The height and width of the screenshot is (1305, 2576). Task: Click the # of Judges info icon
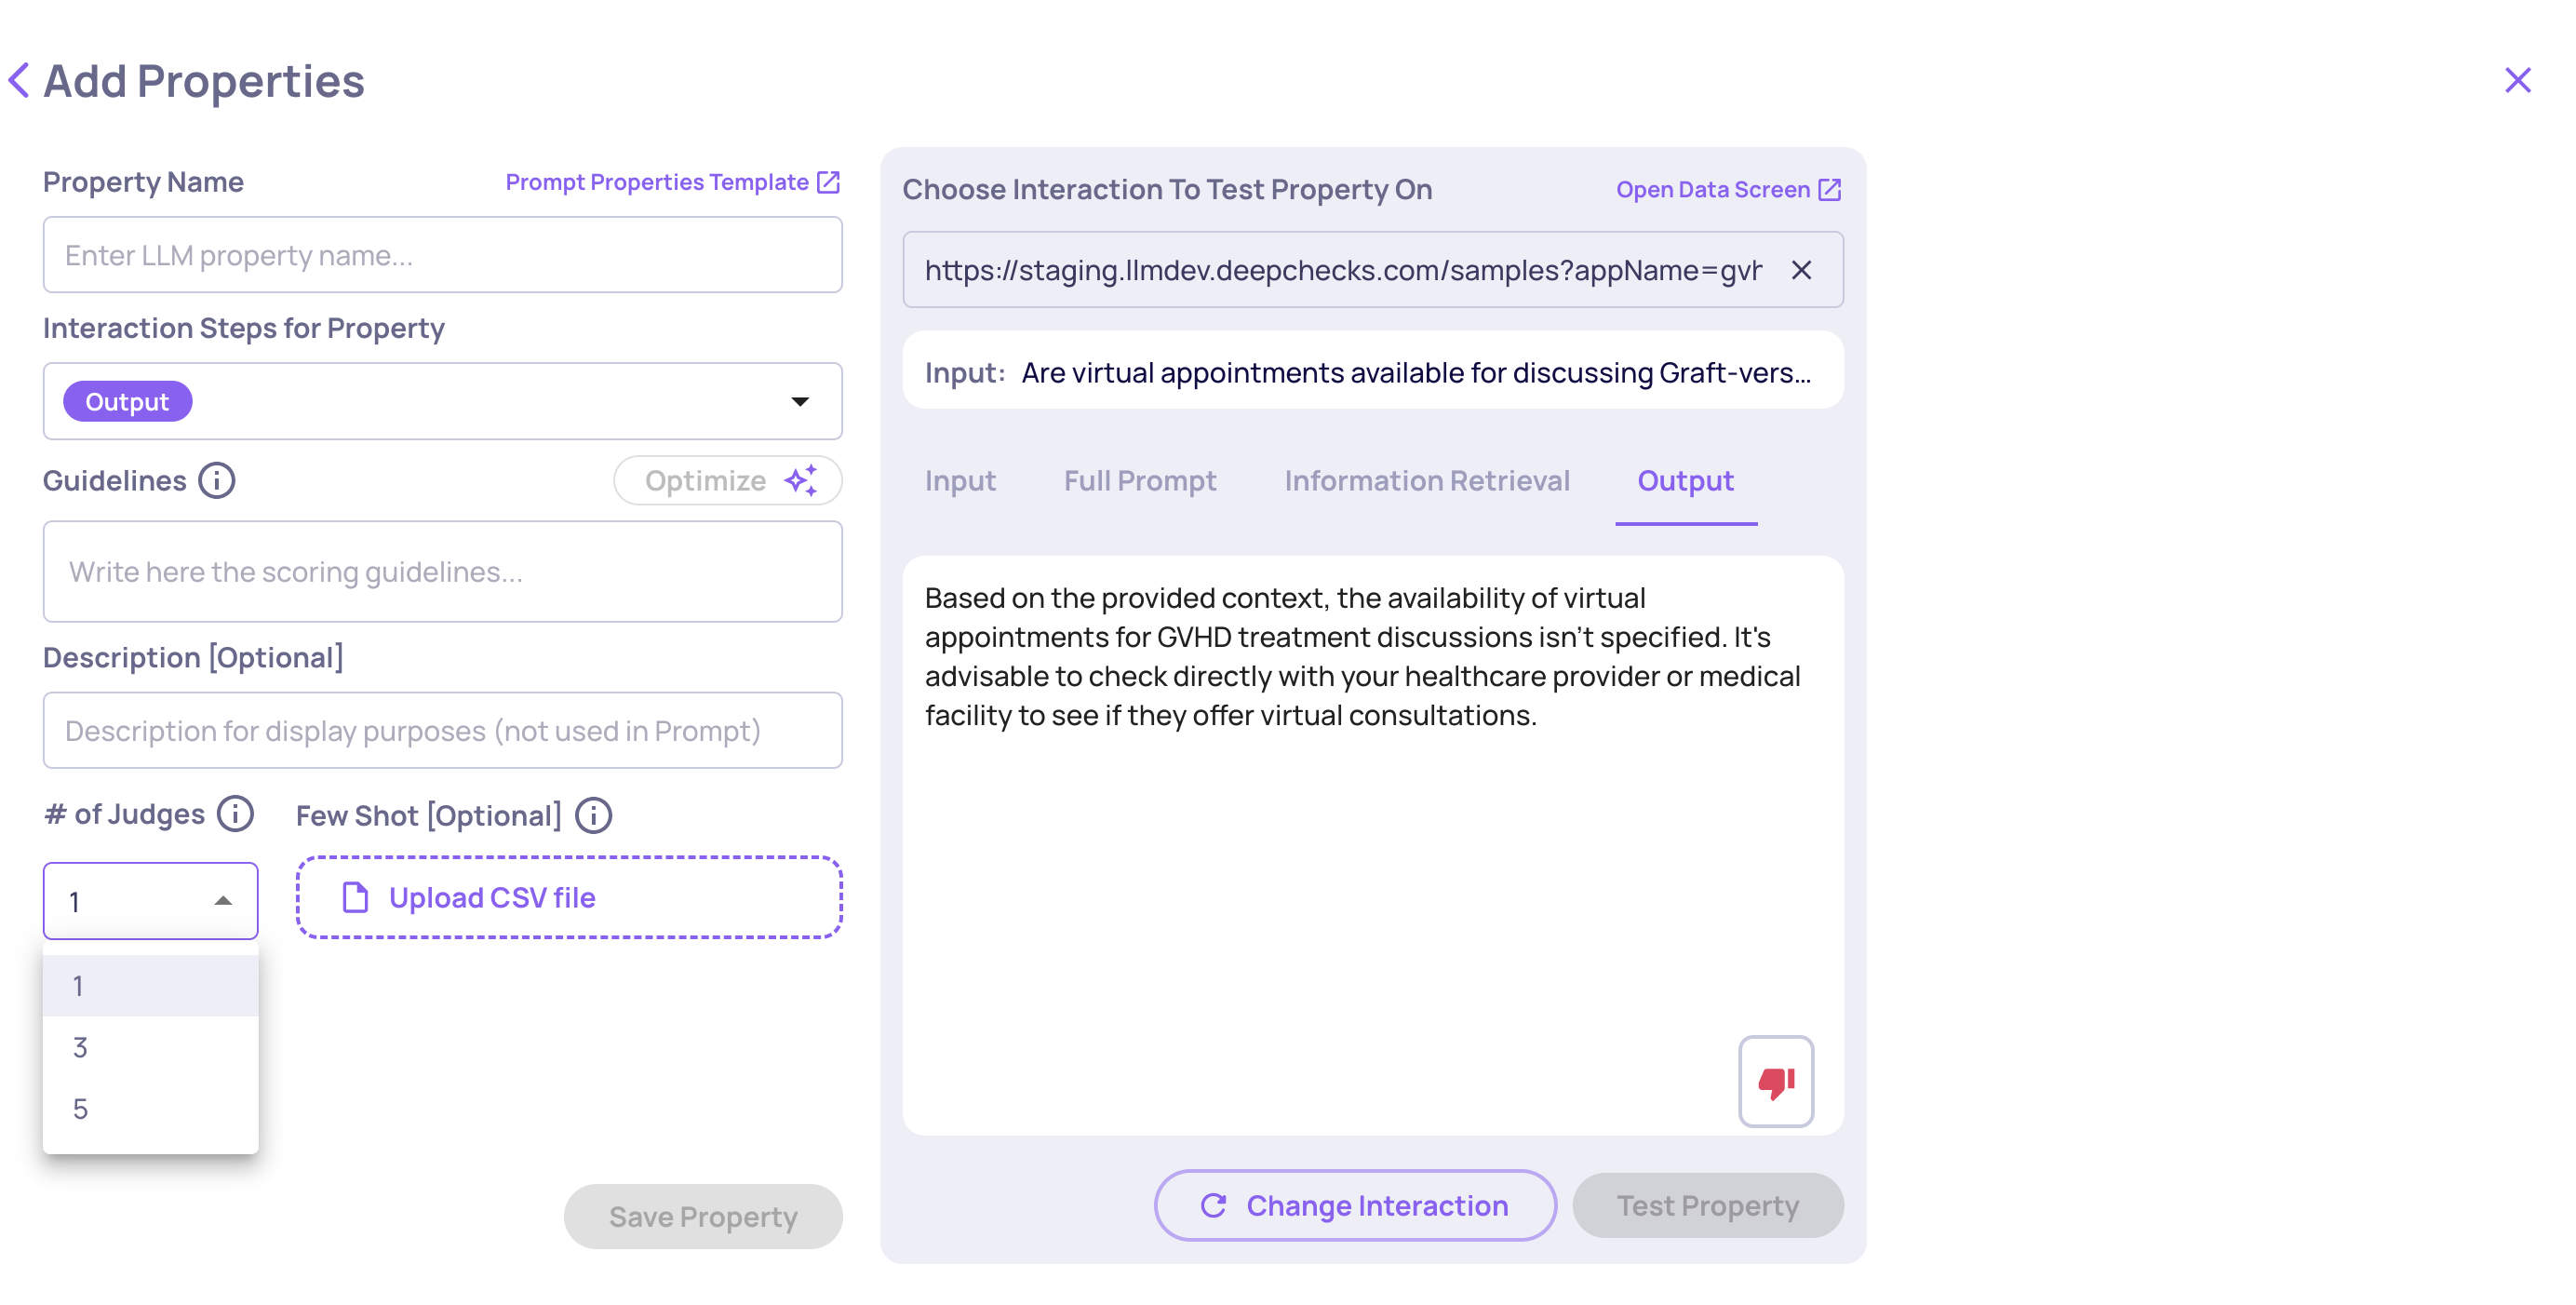tap(236, 814)
